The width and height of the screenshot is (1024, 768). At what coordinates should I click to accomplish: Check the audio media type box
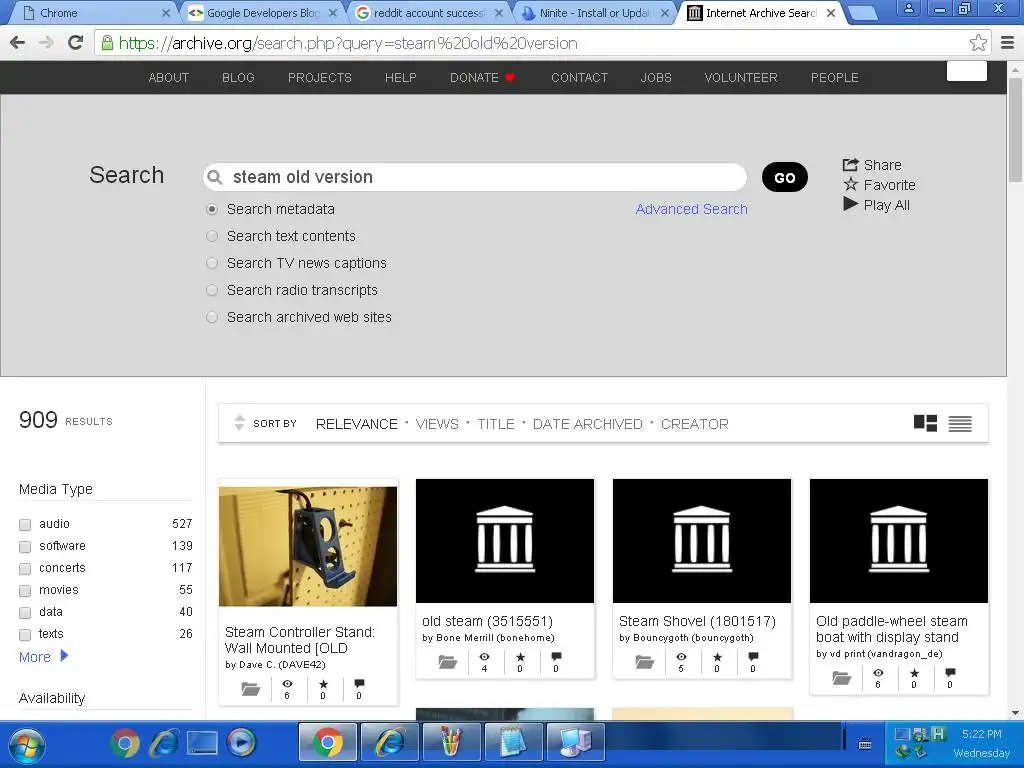pos(25,524)
